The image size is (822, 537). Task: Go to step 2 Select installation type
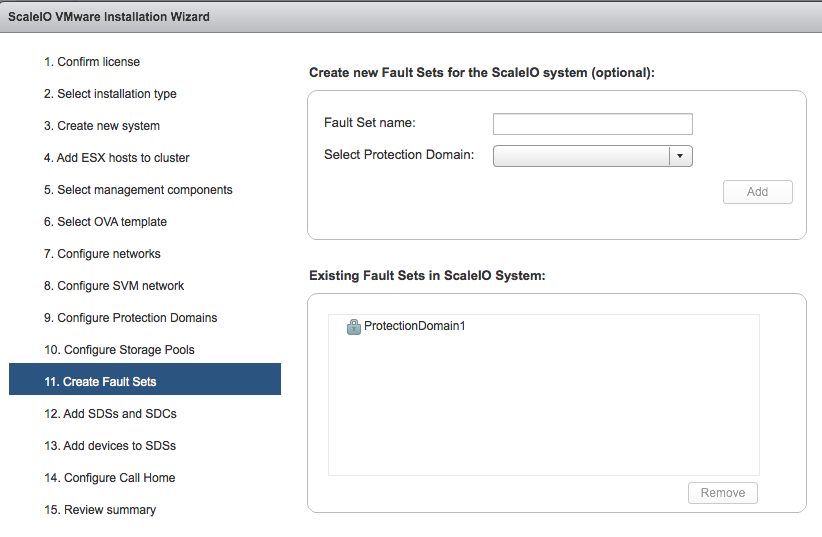coord(110,94)
